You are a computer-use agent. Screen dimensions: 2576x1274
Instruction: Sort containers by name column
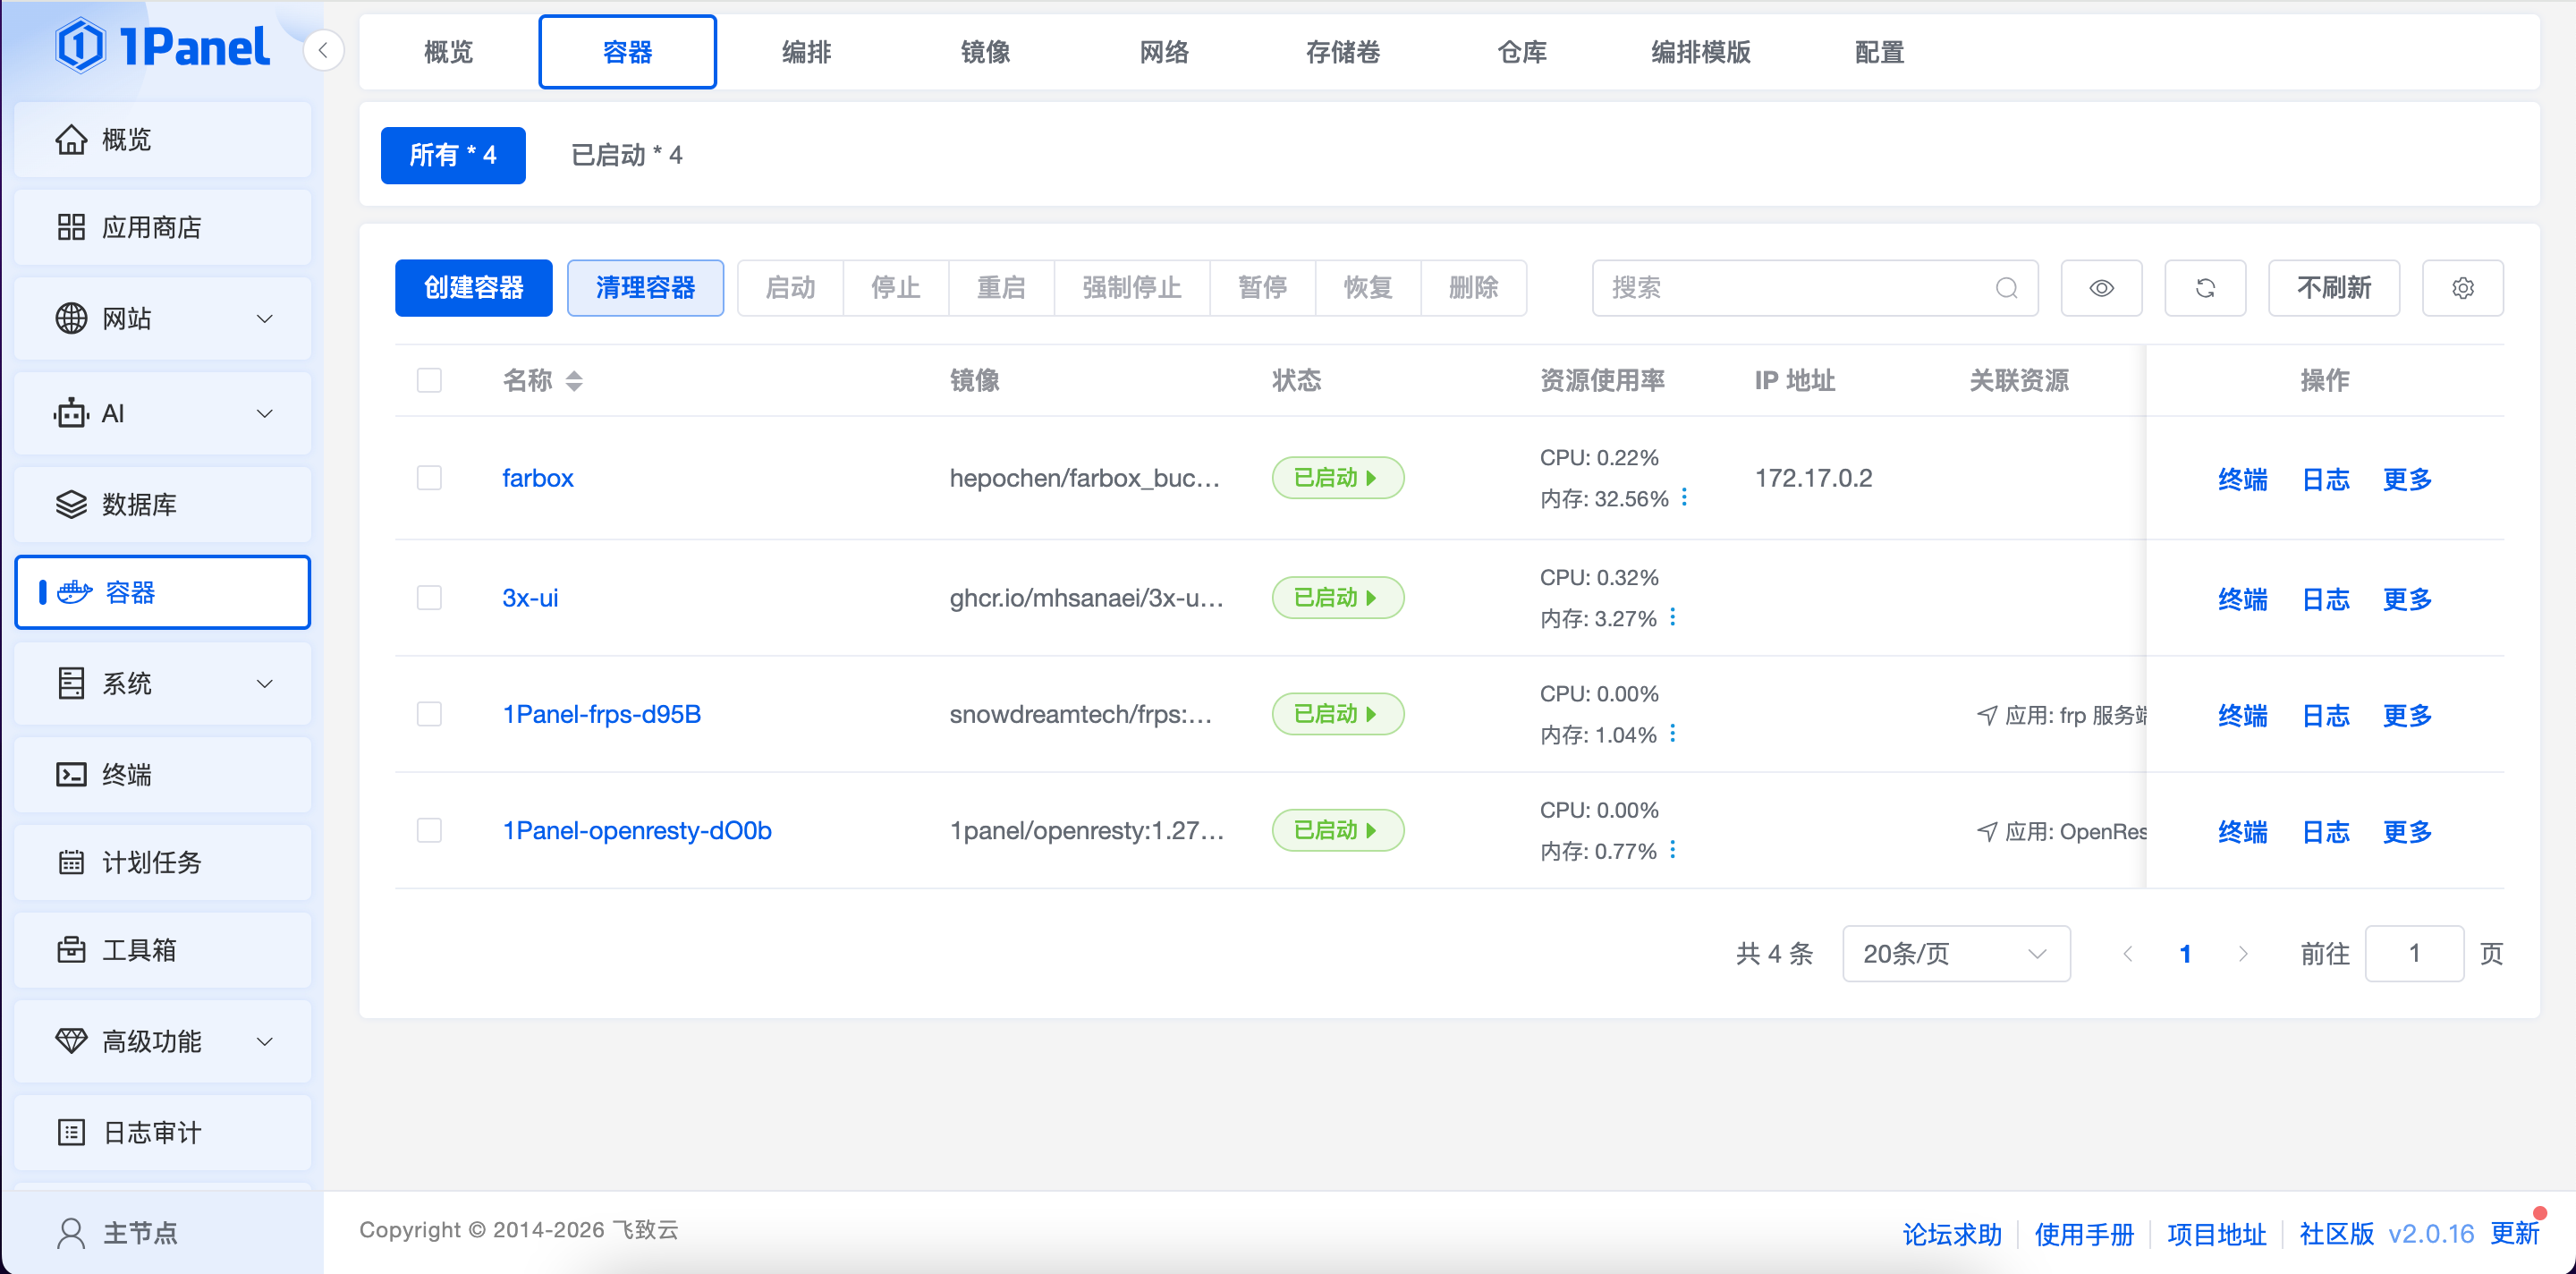click(x=573, y=380)
